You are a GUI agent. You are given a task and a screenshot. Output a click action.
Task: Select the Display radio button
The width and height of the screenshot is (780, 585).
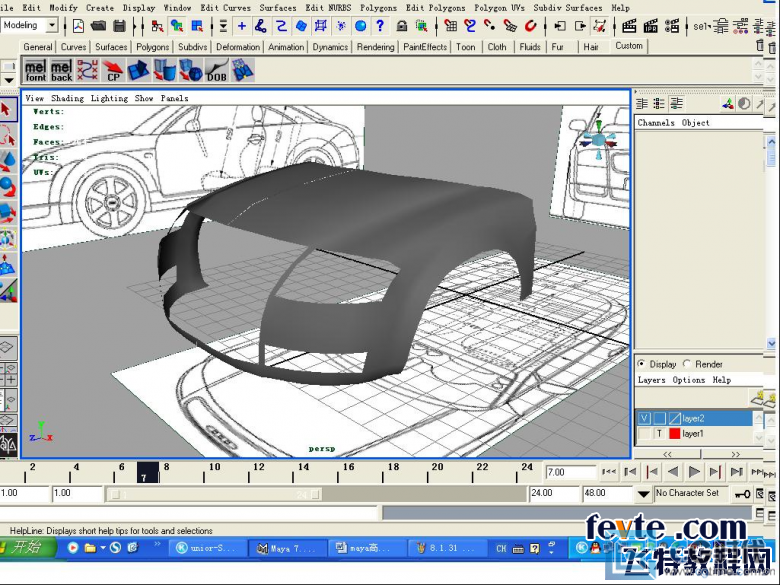pos(641,364)
